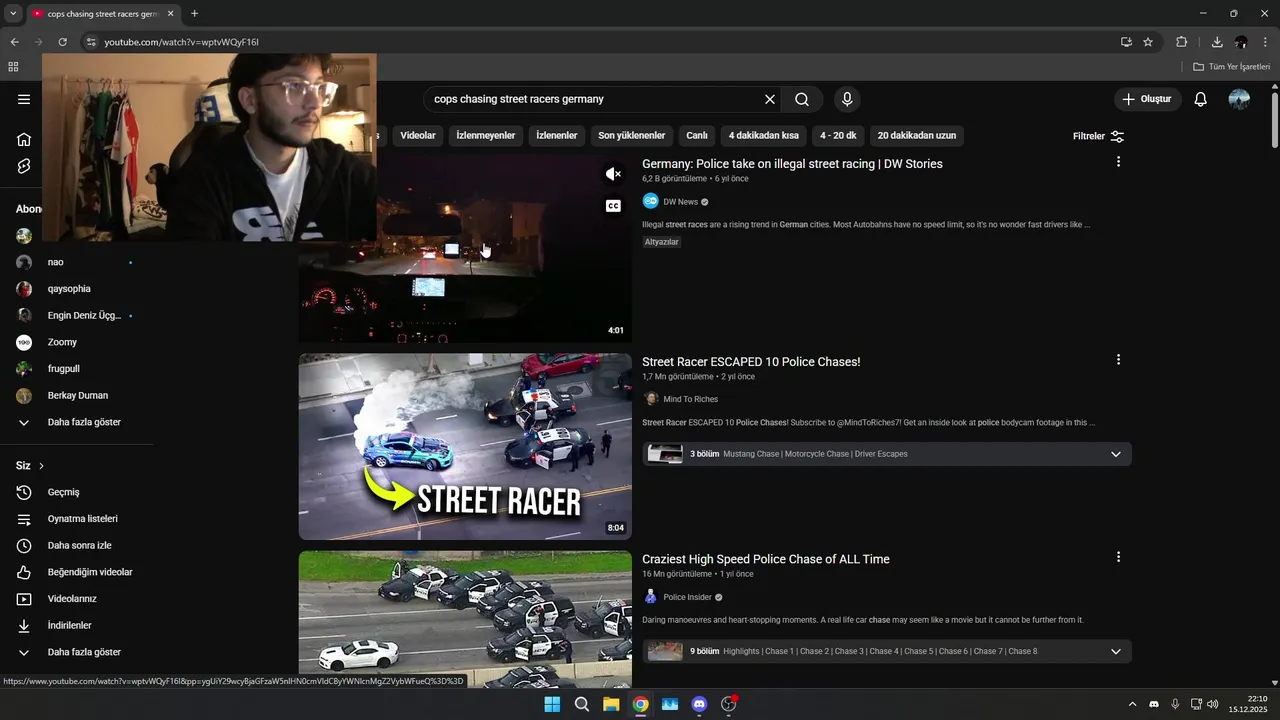This screenshot has width=1280, height=720.
Task: Click the Altyazılar subtitles badge
Action: coord(661,242)
